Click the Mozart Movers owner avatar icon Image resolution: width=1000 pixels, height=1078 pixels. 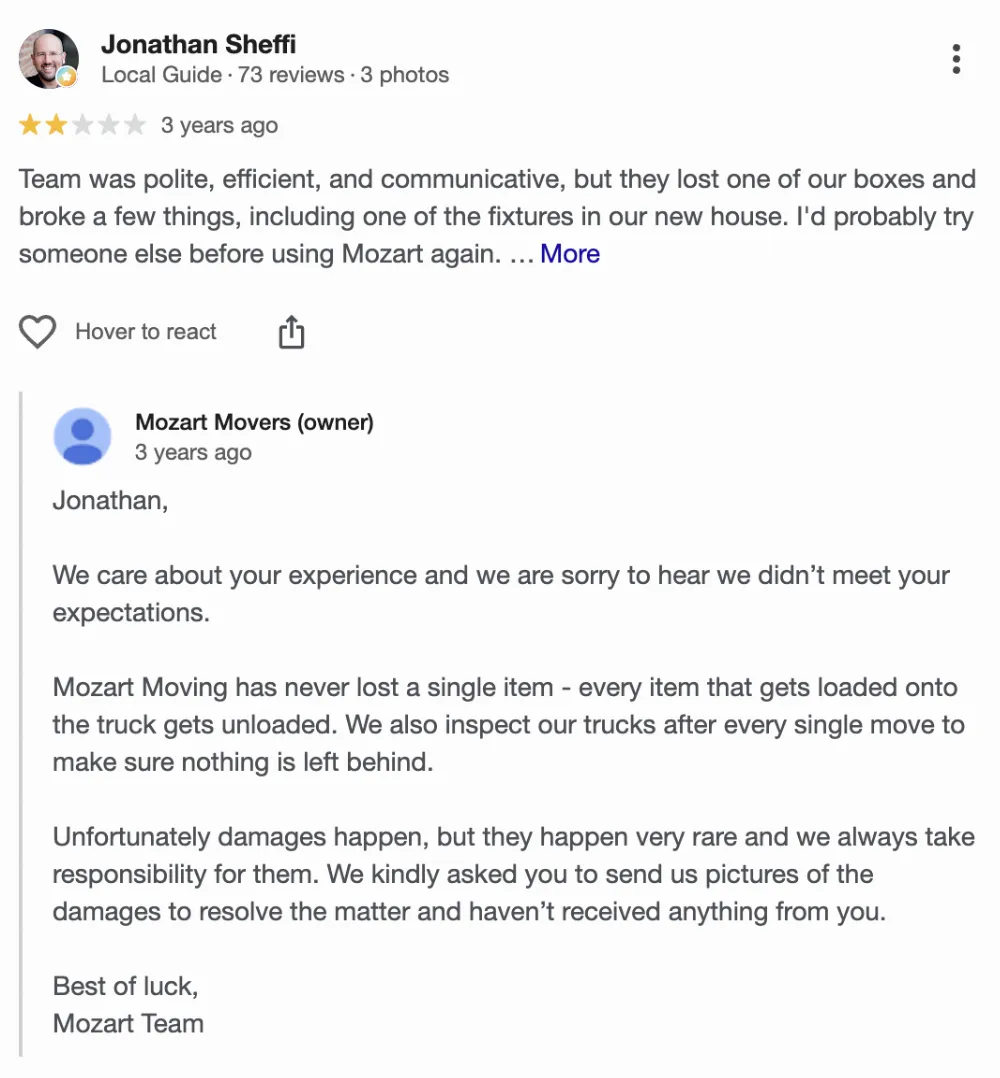pyautogui.click(x=82, y=436)
